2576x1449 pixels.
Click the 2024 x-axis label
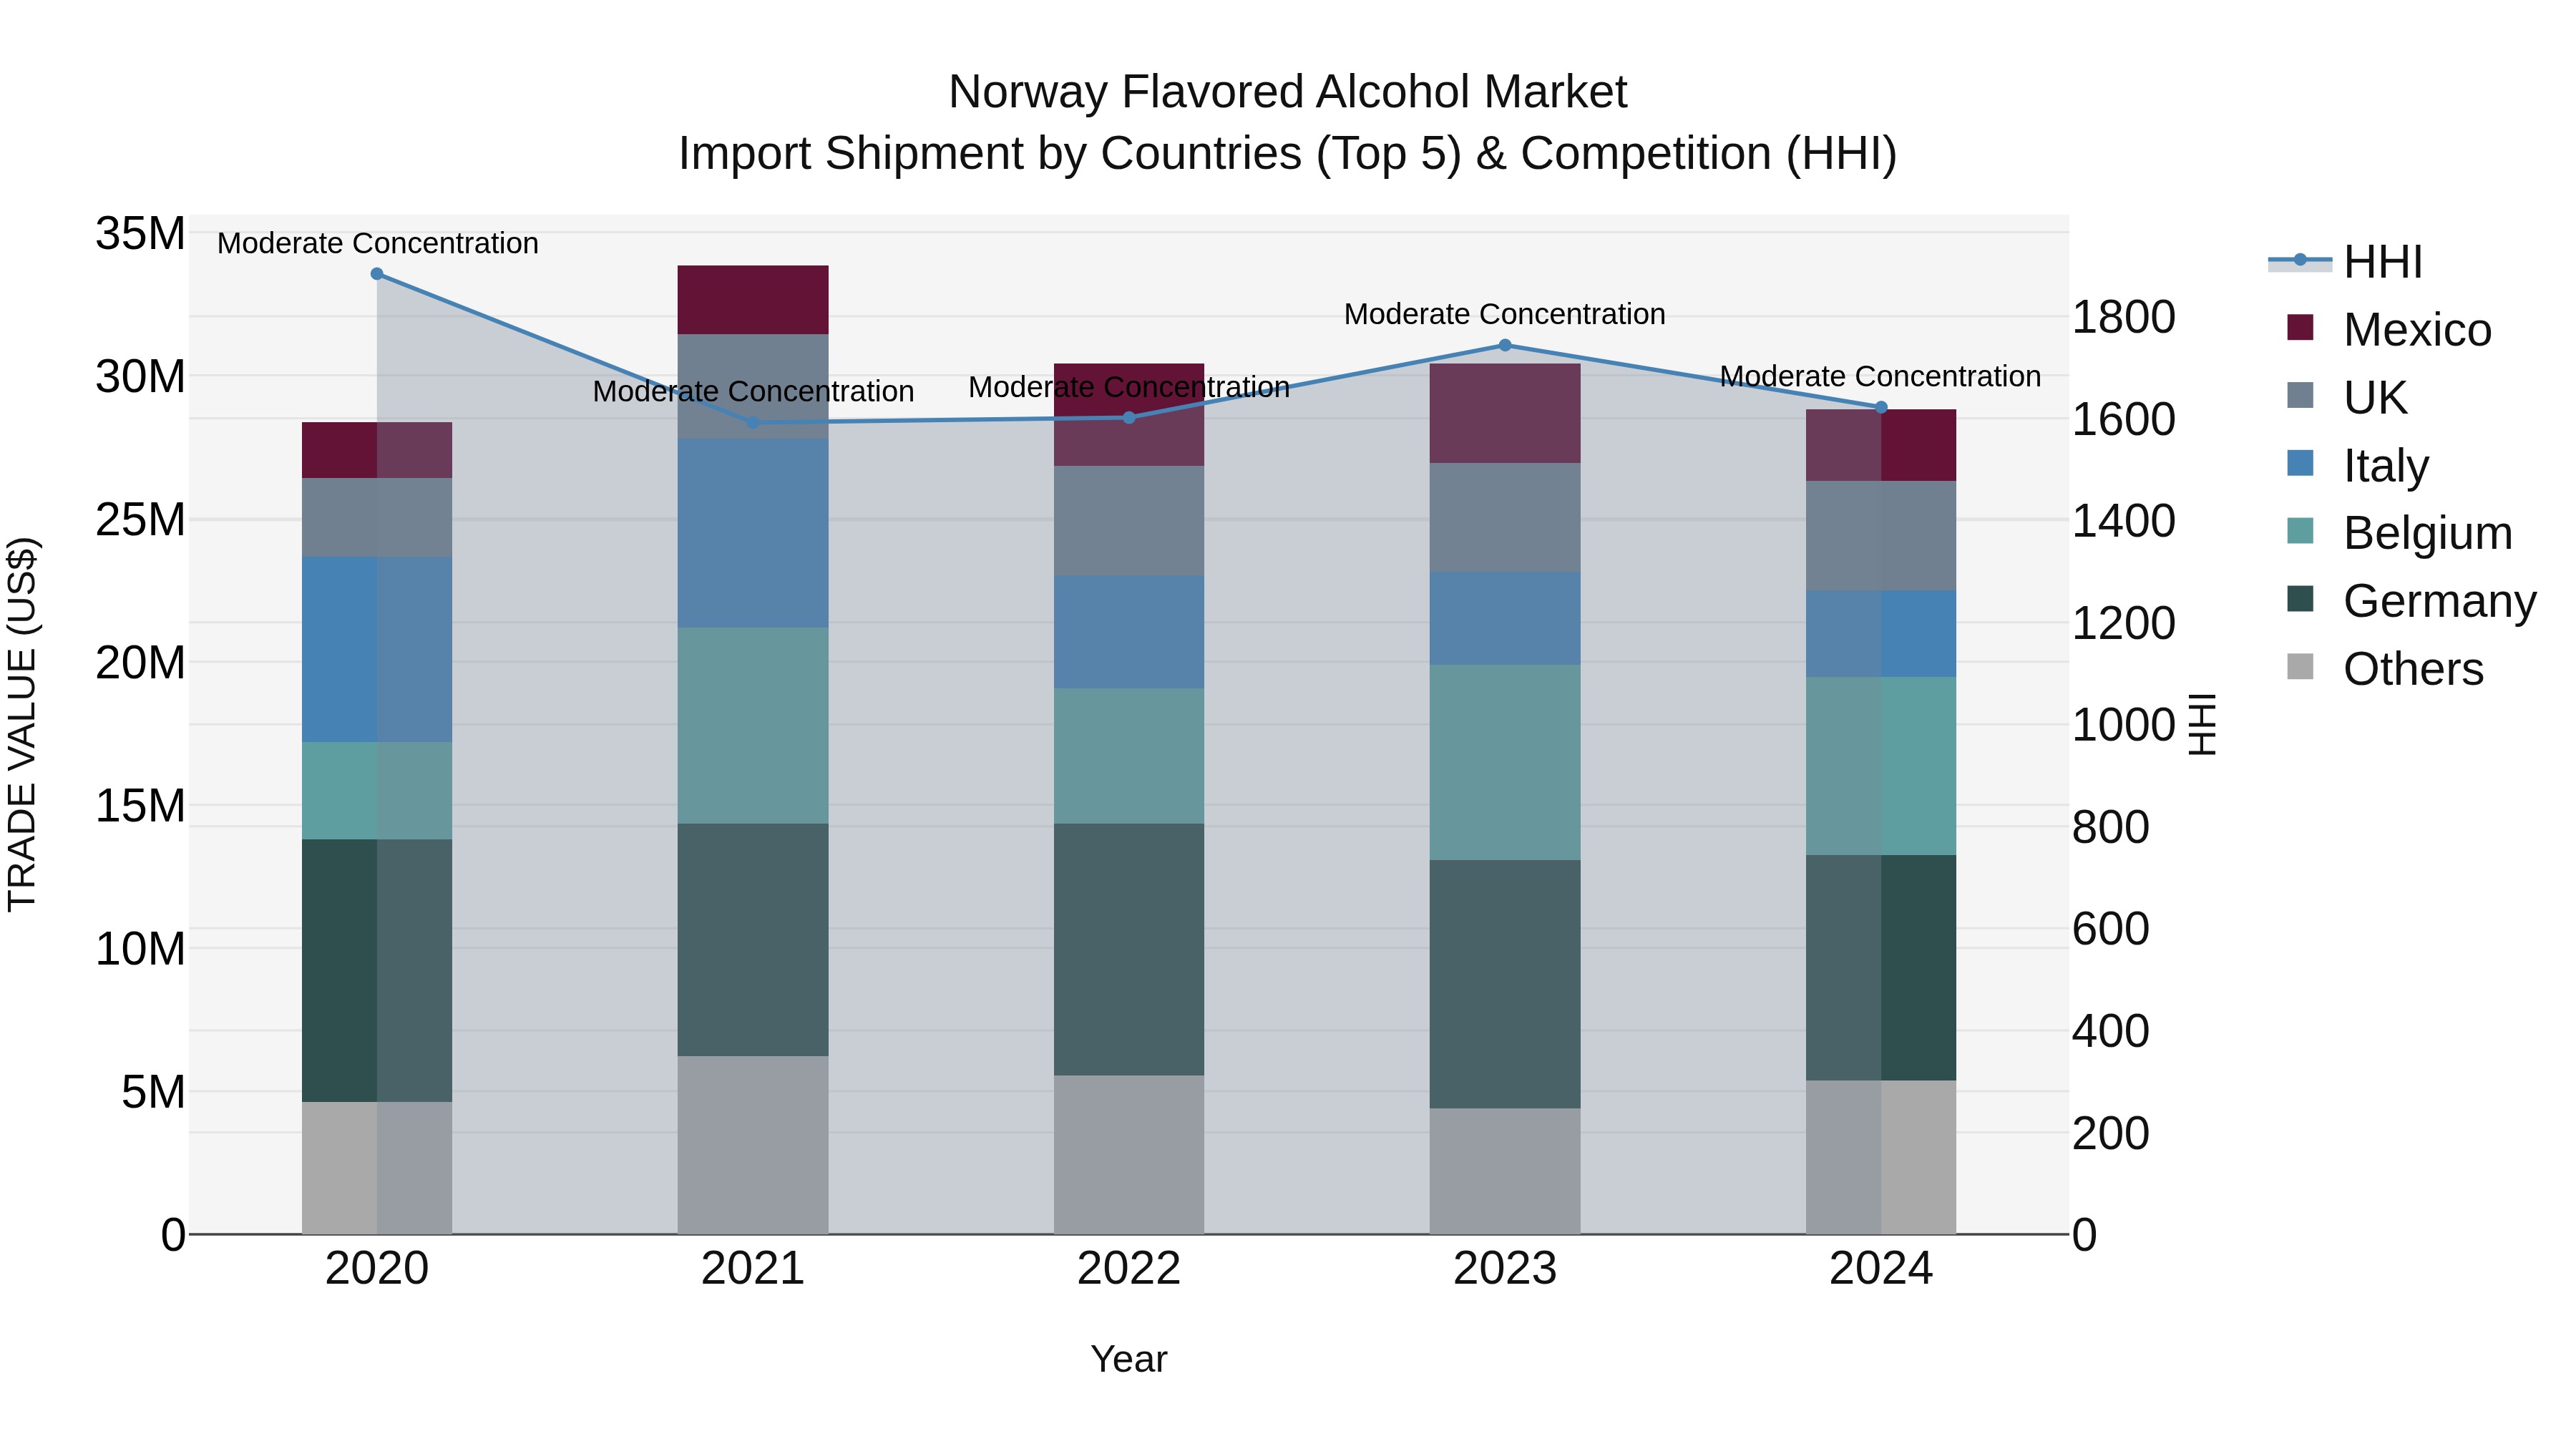[1881, 1269]
